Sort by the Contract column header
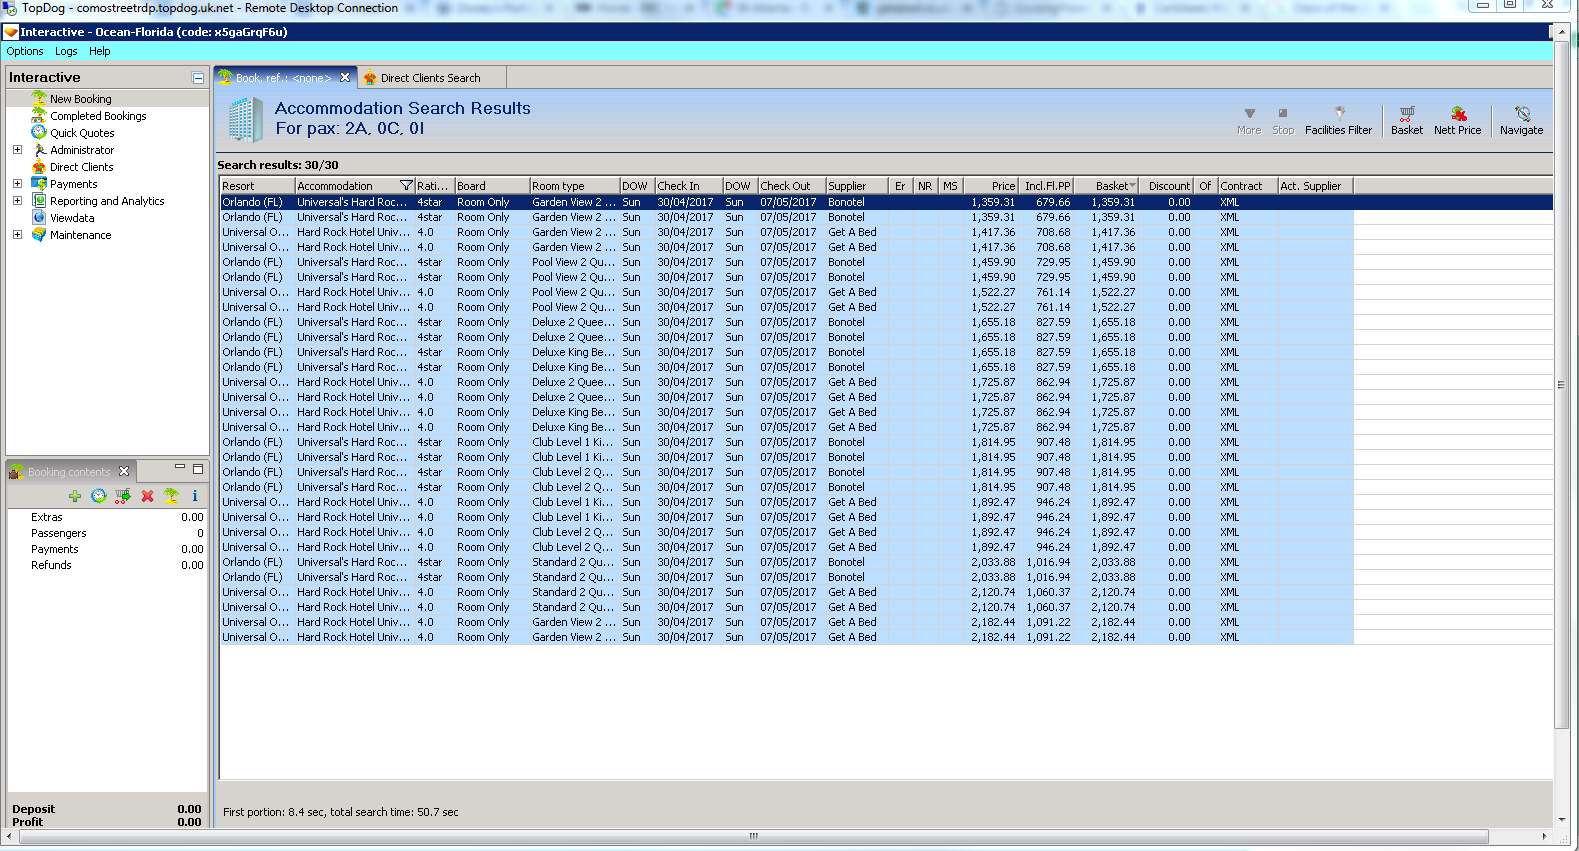The height and width of the screenshot is (851, 1579). click(x=1247, y=186)
